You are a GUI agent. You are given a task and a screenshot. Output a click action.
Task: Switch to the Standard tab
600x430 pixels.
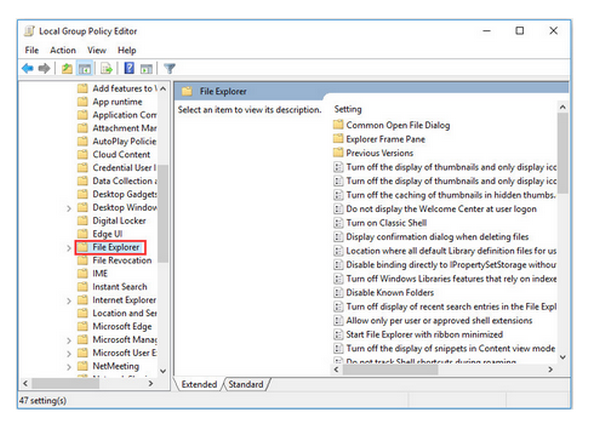click(246, 384)
